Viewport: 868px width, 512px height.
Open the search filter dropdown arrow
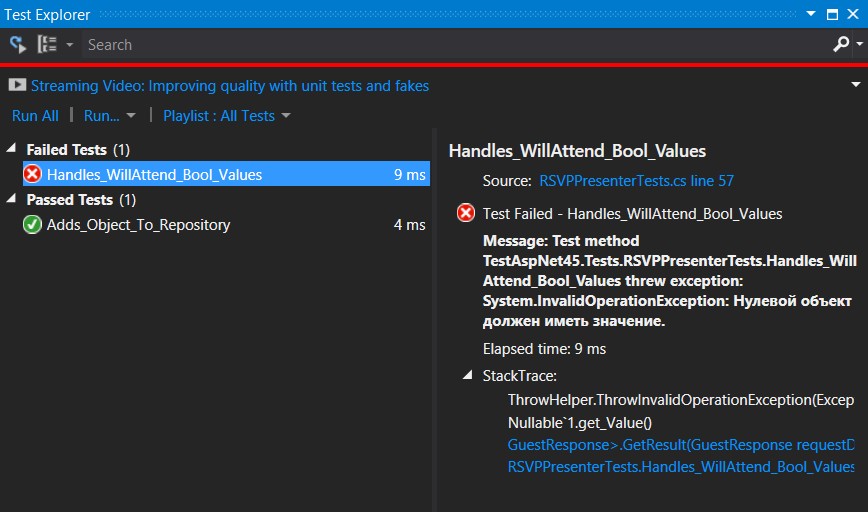pyautogui.click(x=859, y=44)
